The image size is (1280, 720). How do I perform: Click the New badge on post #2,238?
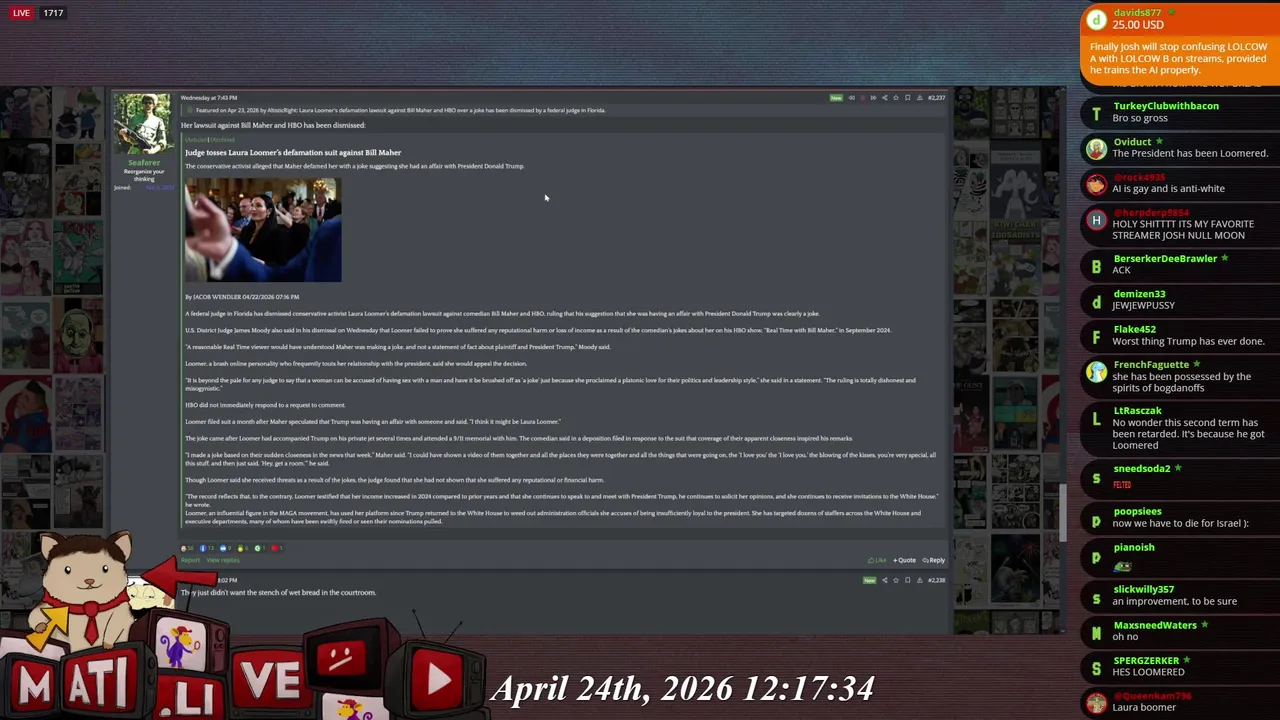(x=869, y=580)
